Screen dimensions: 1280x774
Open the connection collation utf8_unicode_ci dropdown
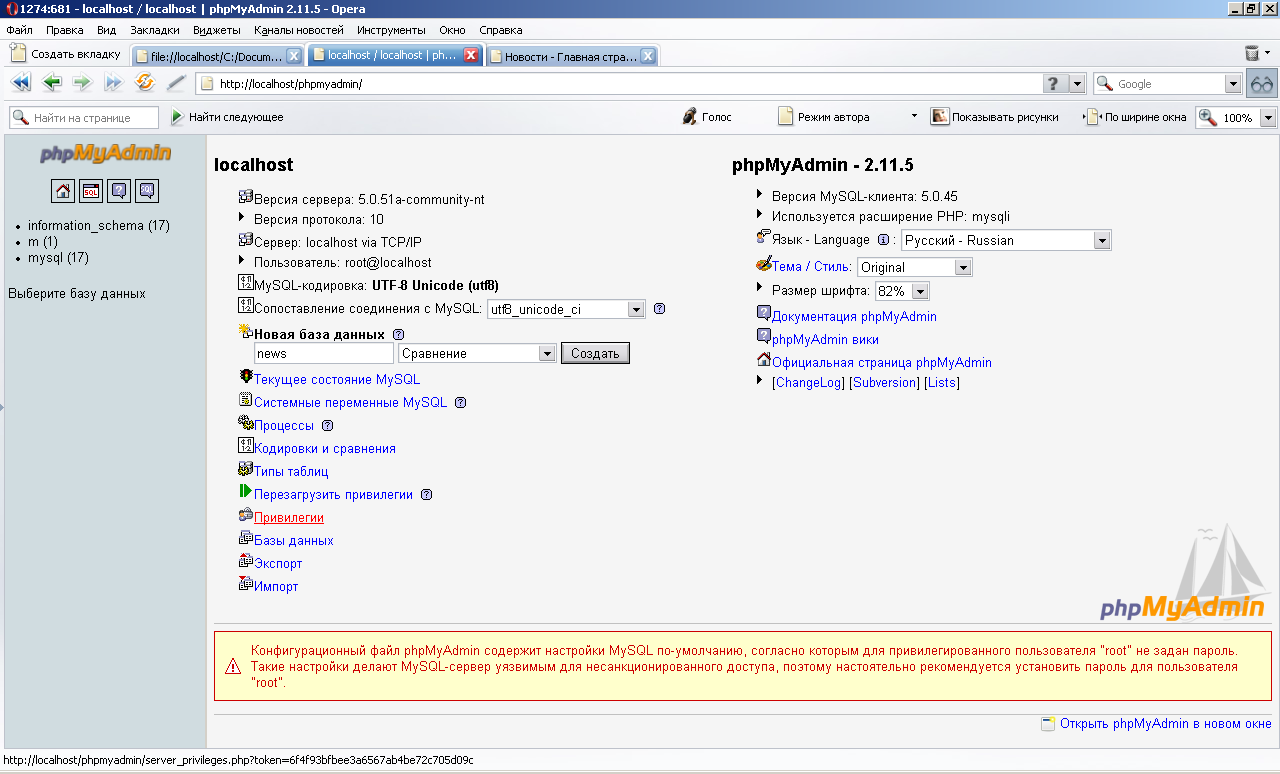636,310
